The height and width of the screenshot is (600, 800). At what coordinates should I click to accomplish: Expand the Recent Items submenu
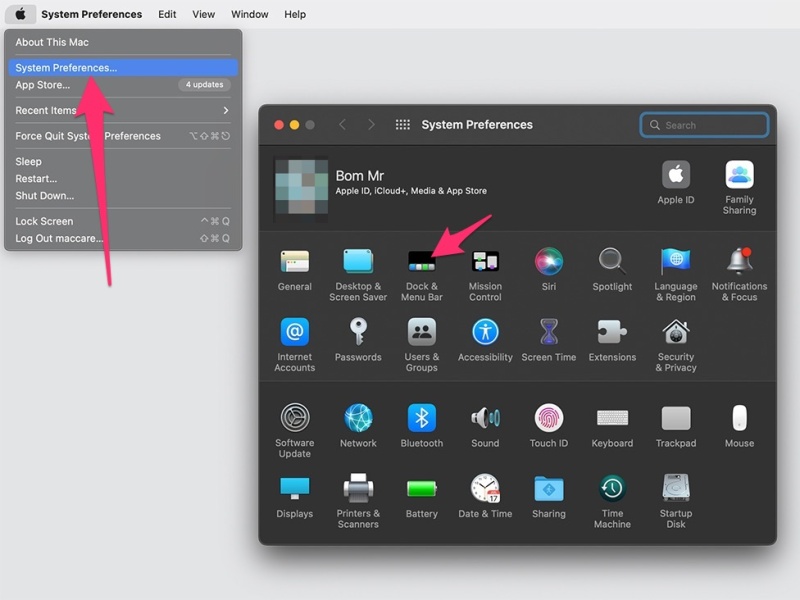[122, 110]
